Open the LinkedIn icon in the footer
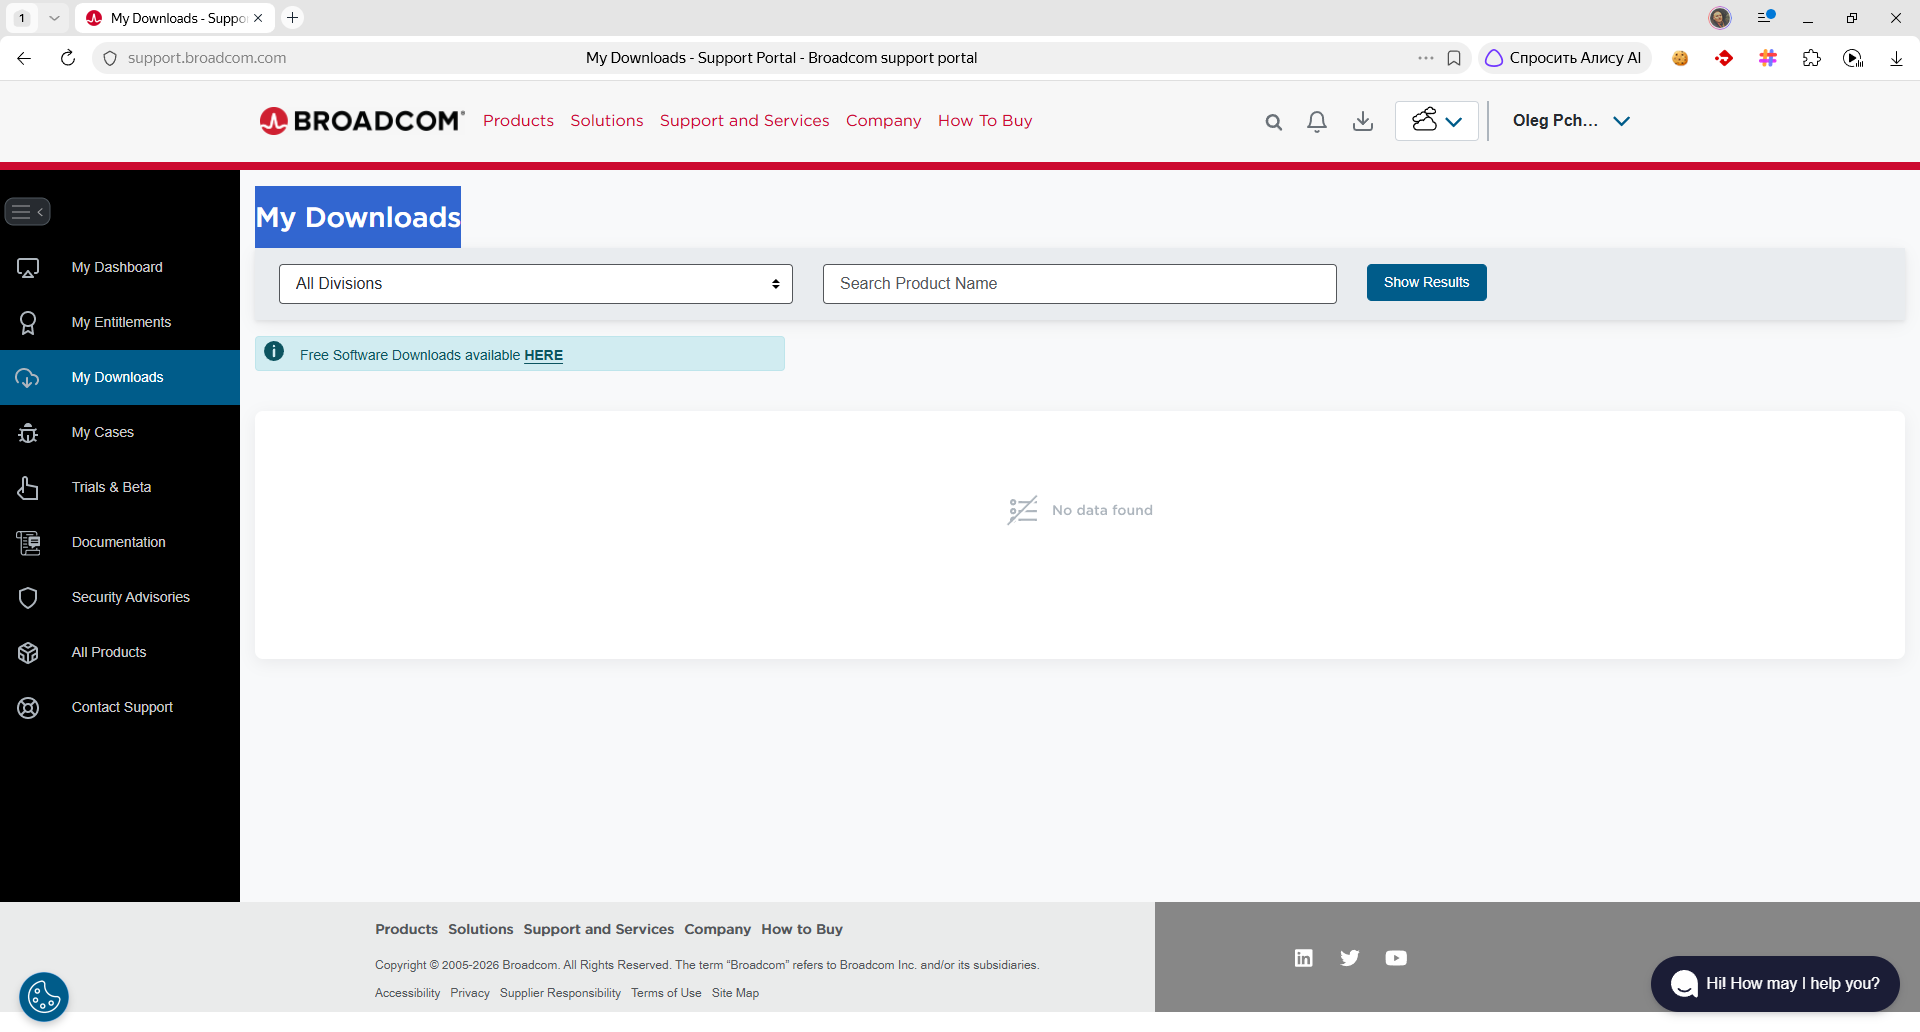Viewport: 1920px width, 1032px height. (x=1303, y=958)
